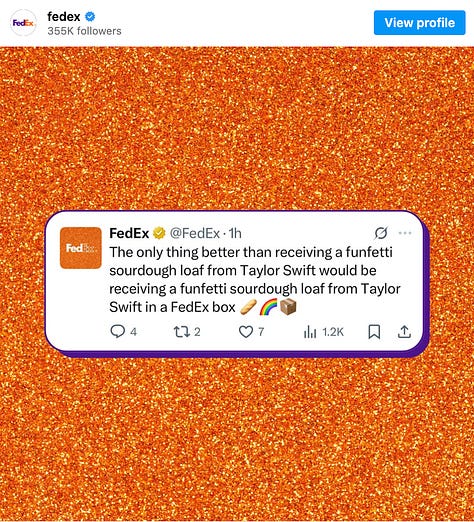Click the FedEx display name in the tweet
The height and width of the screenshot is (522, 474).
(129, 233)
